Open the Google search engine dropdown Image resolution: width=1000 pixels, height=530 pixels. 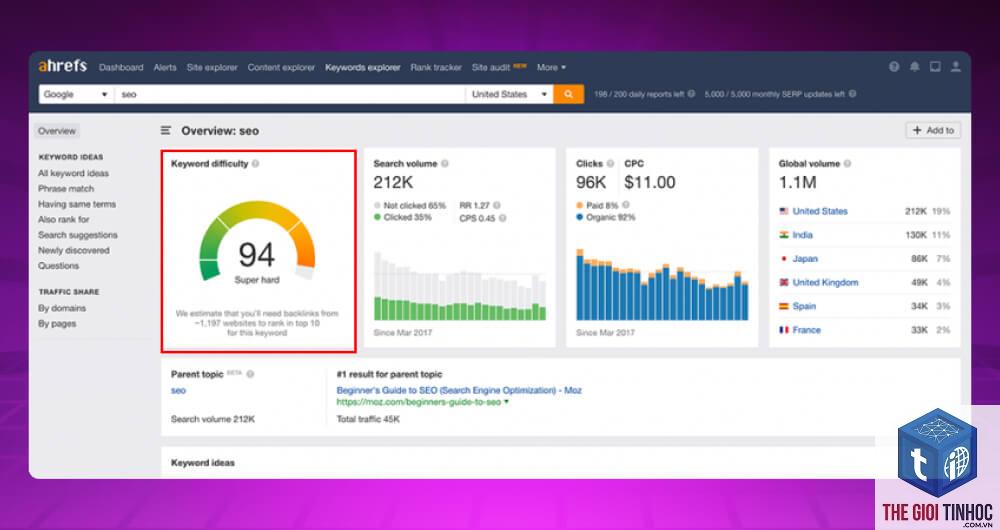(x=77, y=94)
